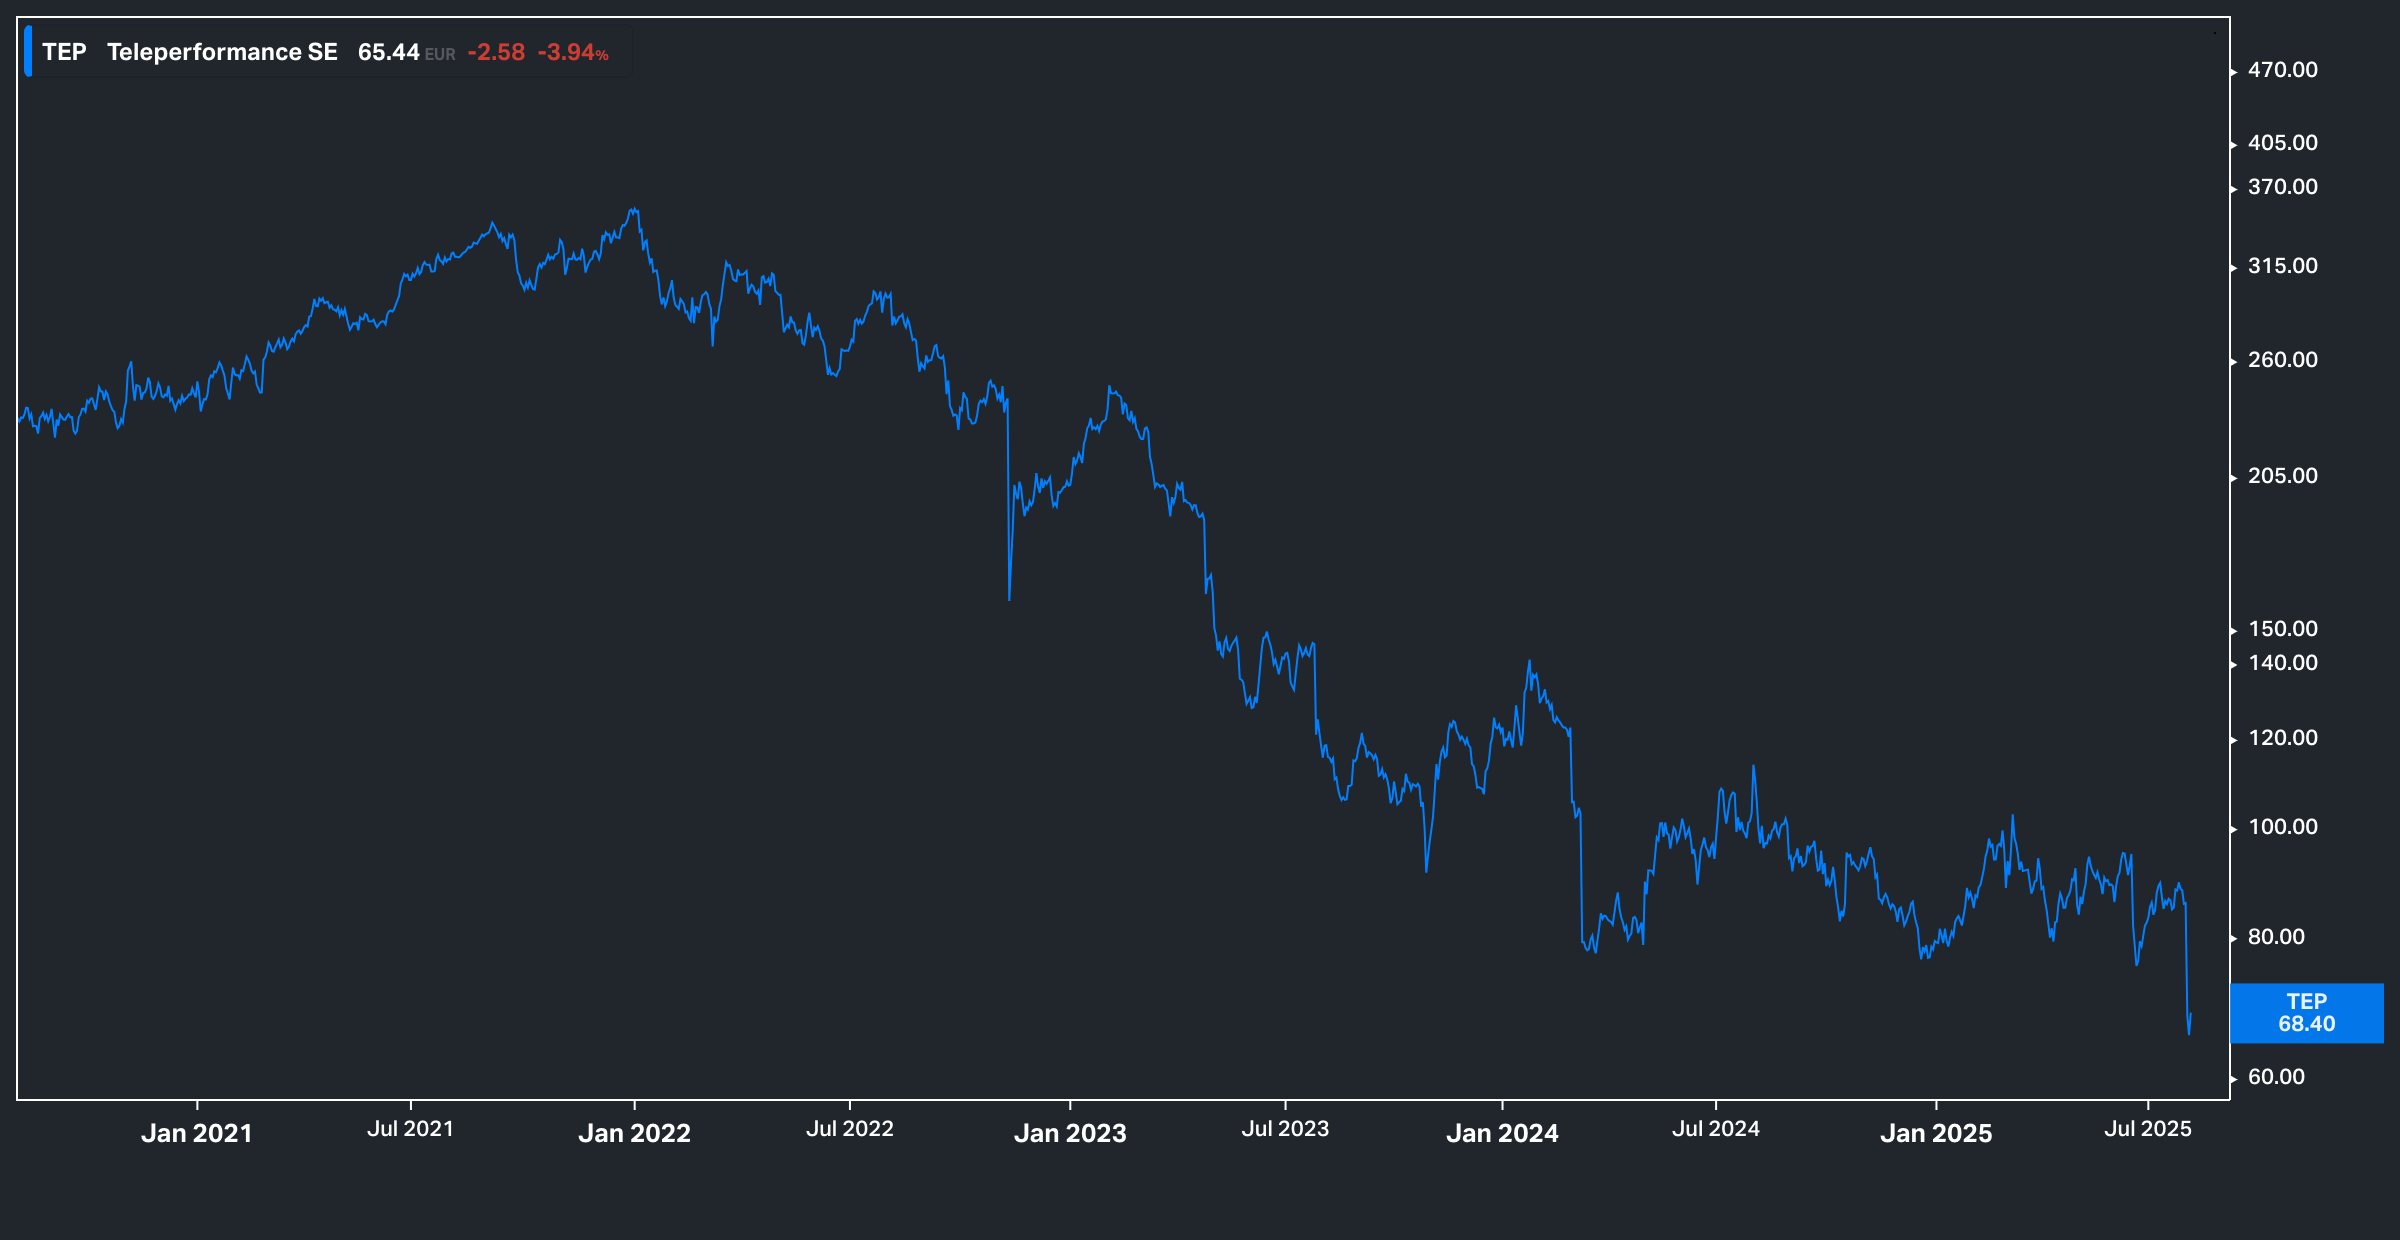The height and width of the screenshot is (1240, 2400).
Task: Click the Teleperformance SE name label
Action: [222, 52]
